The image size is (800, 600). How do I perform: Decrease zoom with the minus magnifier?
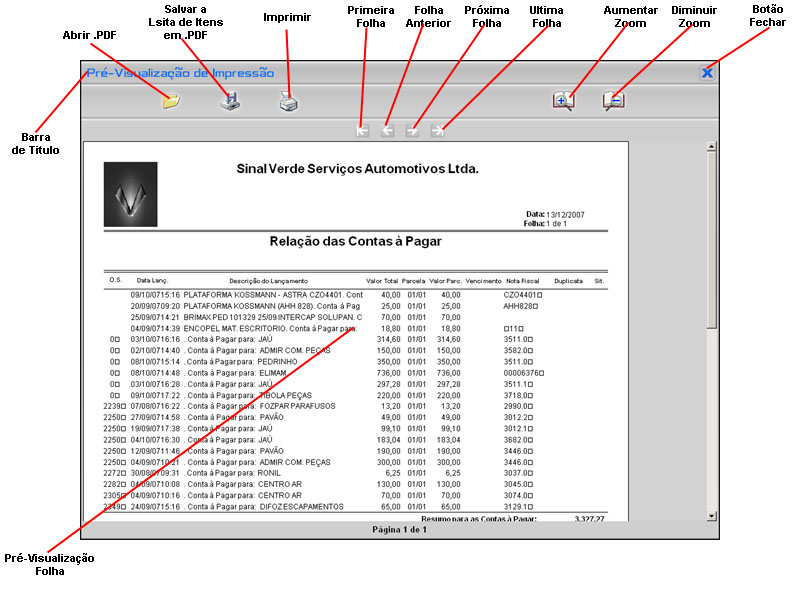click(613, 100)
